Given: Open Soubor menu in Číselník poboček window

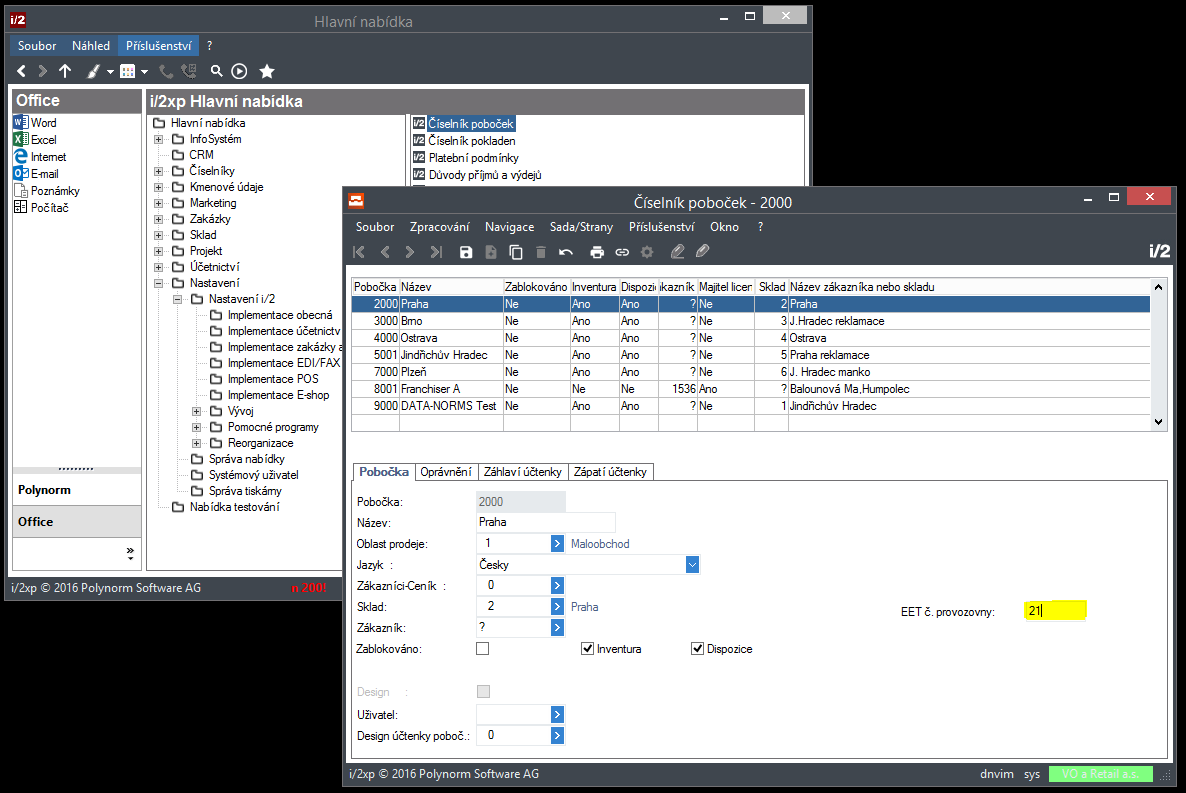Looking at the screenshot, I should coord(375,227).
